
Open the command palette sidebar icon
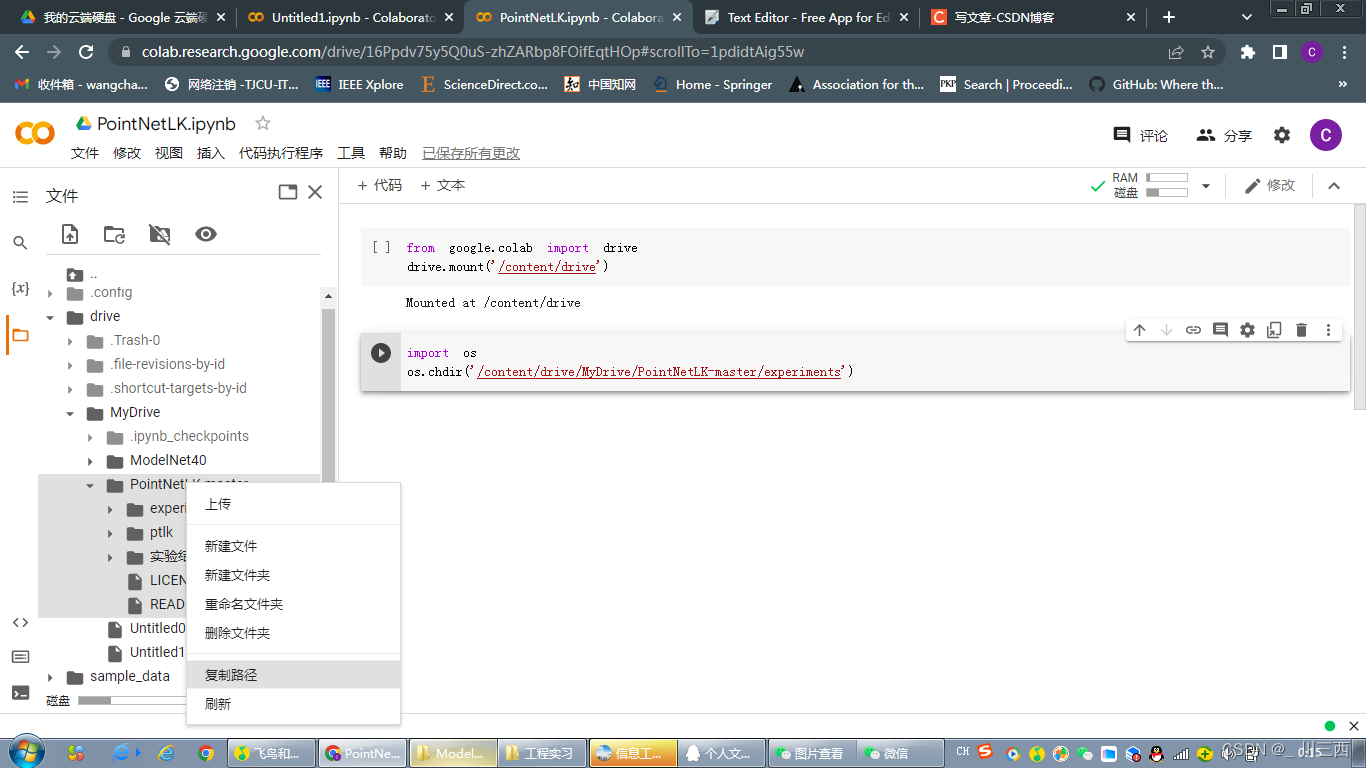tap(20, 657)
